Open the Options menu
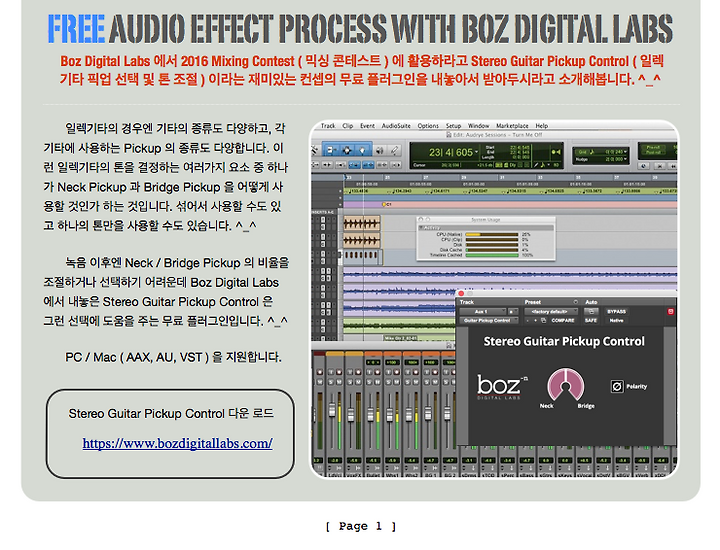 point(428,126)
